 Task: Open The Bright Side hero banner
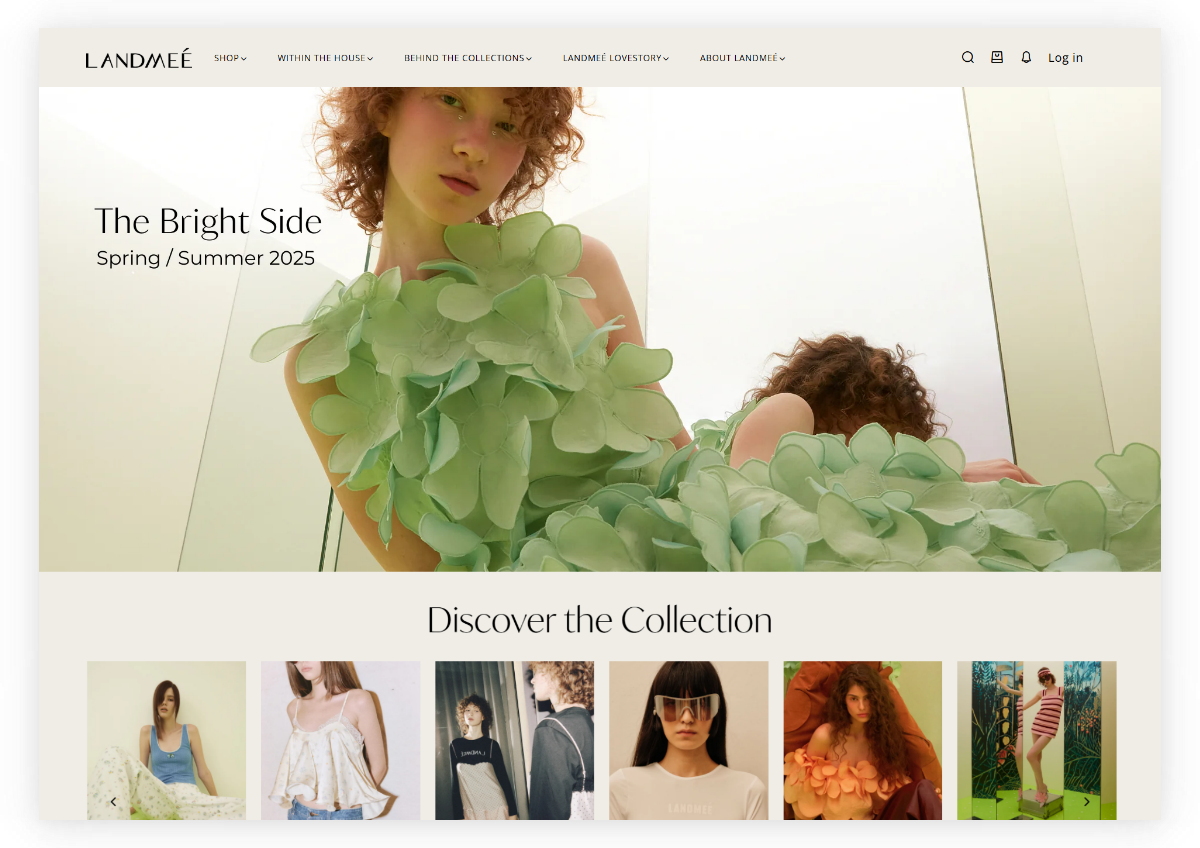click(207, 221)
